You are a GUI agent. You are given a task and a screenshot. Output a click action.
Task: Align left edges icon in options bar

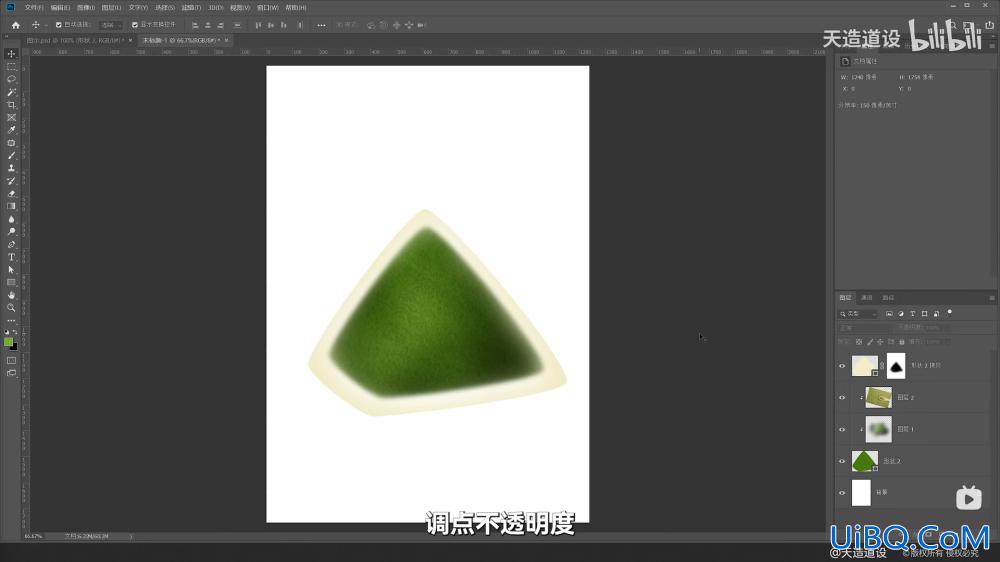tap(195, 25)
